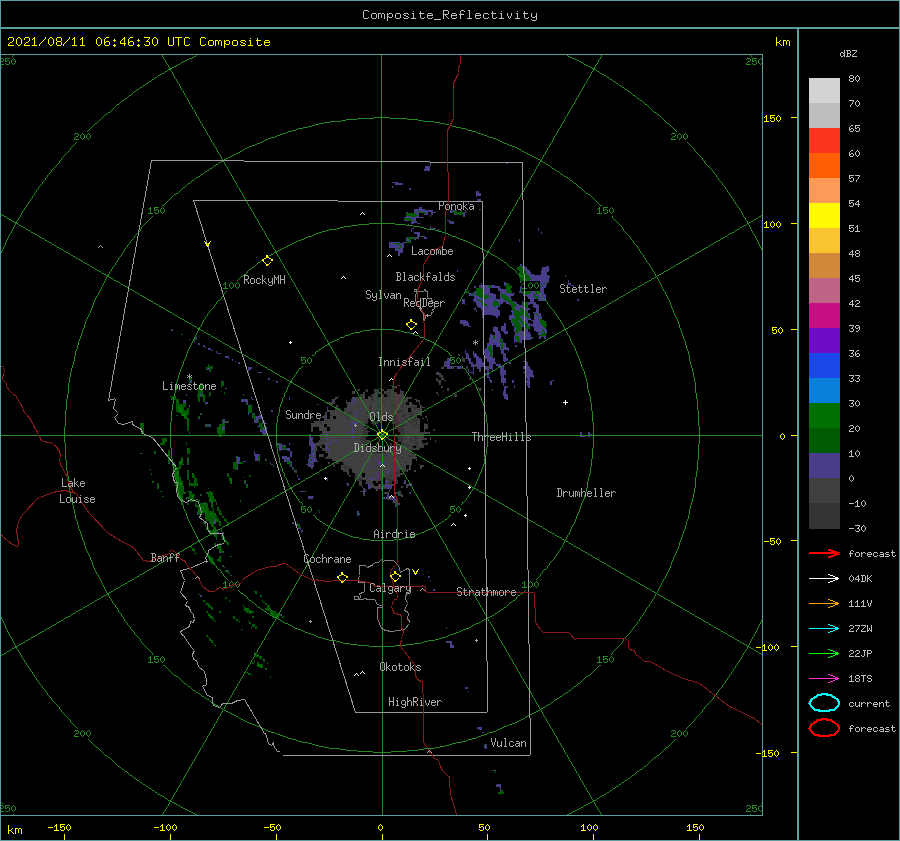Click the Ponoka label
The image size is (900, 841).
[x=456, y=206]
